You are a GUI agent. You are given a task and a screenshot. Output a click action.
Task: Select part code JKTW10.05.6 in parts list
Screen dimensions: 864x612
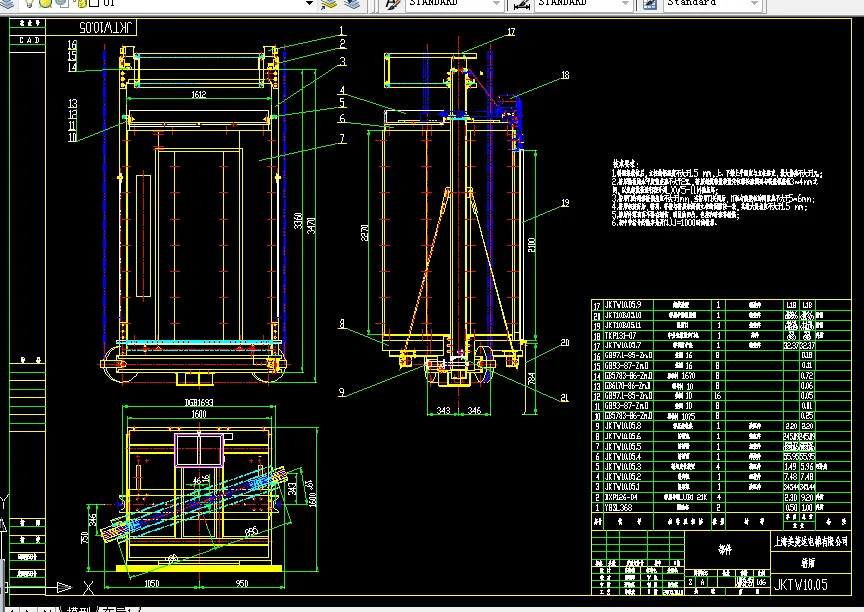[x=623, y=436]
